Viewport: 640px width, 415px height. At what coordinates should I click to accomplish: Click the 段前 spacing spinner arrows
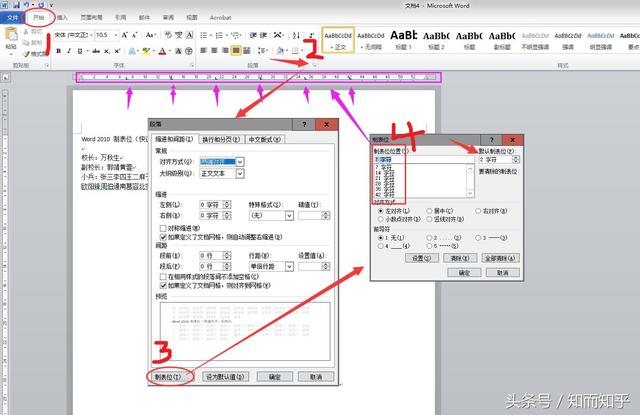pyautogui.click(x=227, y=255)
